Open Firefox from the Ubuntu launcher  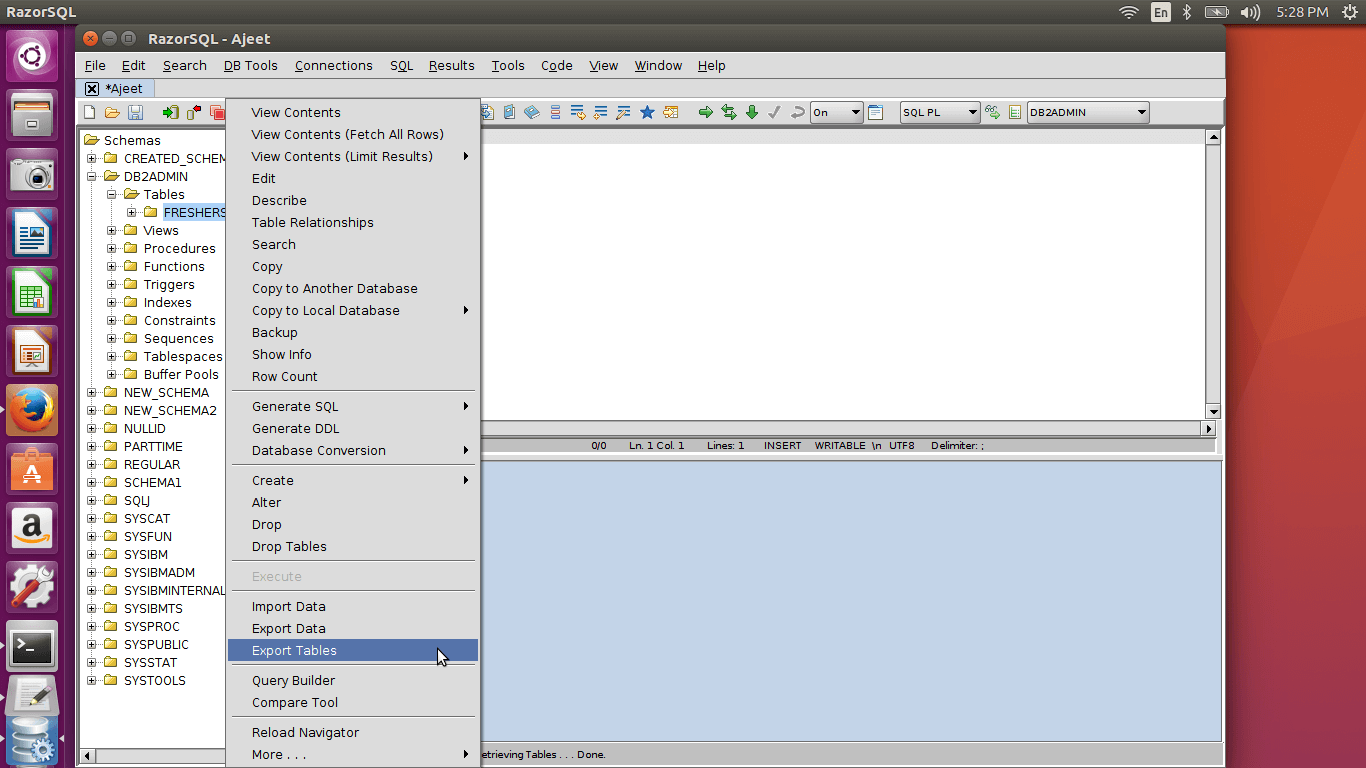[x=32, y=410]
